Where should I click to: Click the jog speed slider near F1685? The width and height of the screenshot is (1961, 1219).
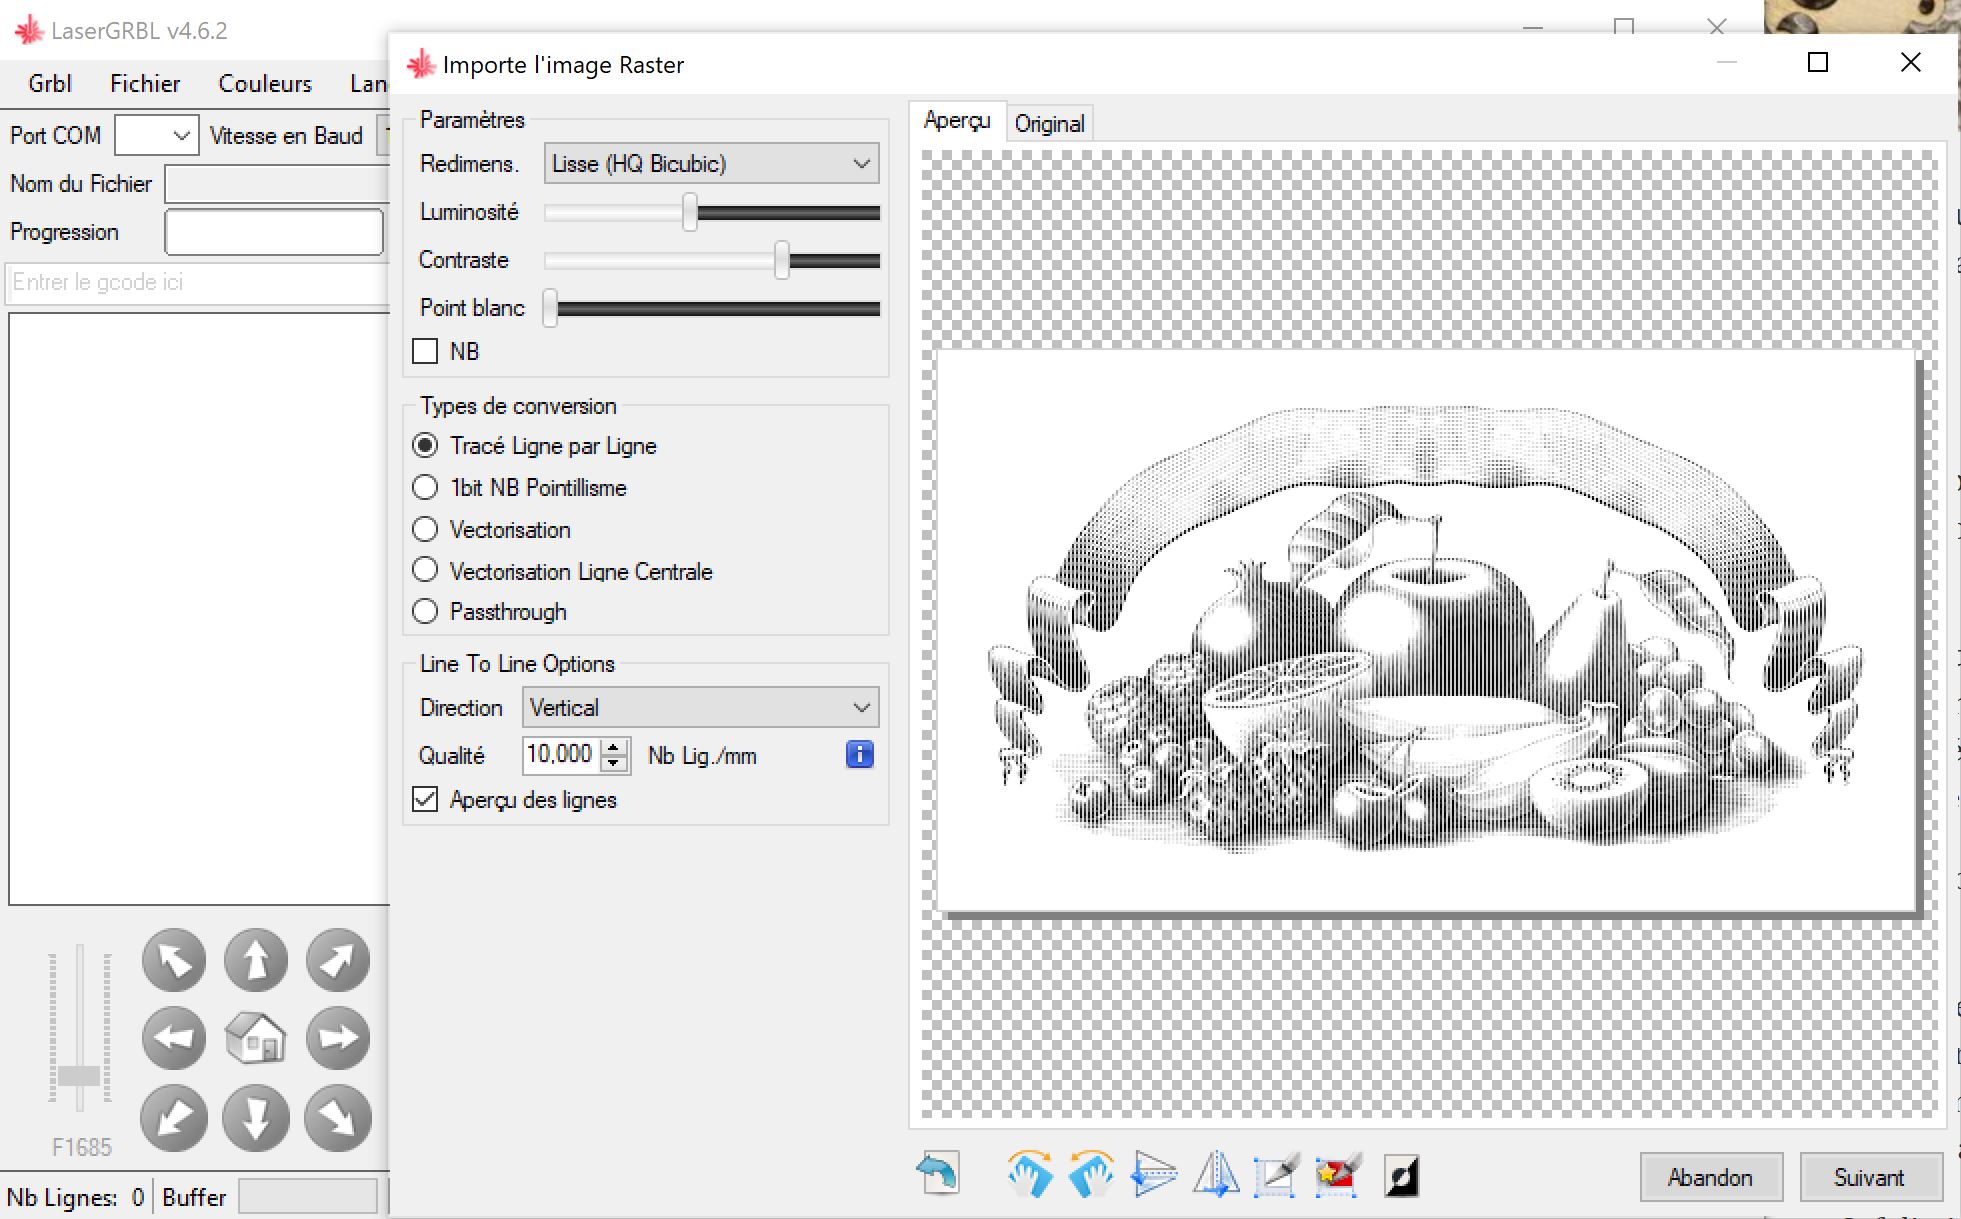point(79,1076)
